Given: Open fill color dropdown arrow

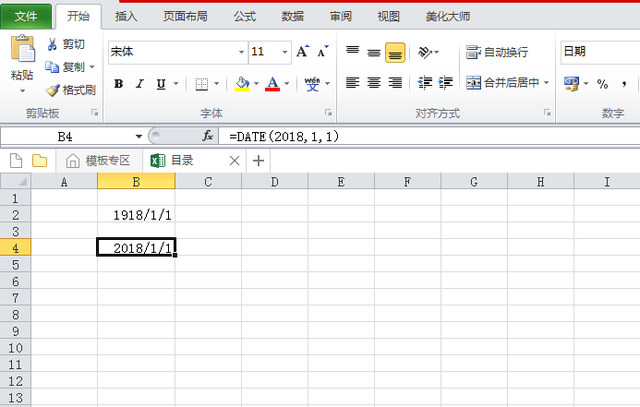Looking at the screenshot, I should click(256, 84).
